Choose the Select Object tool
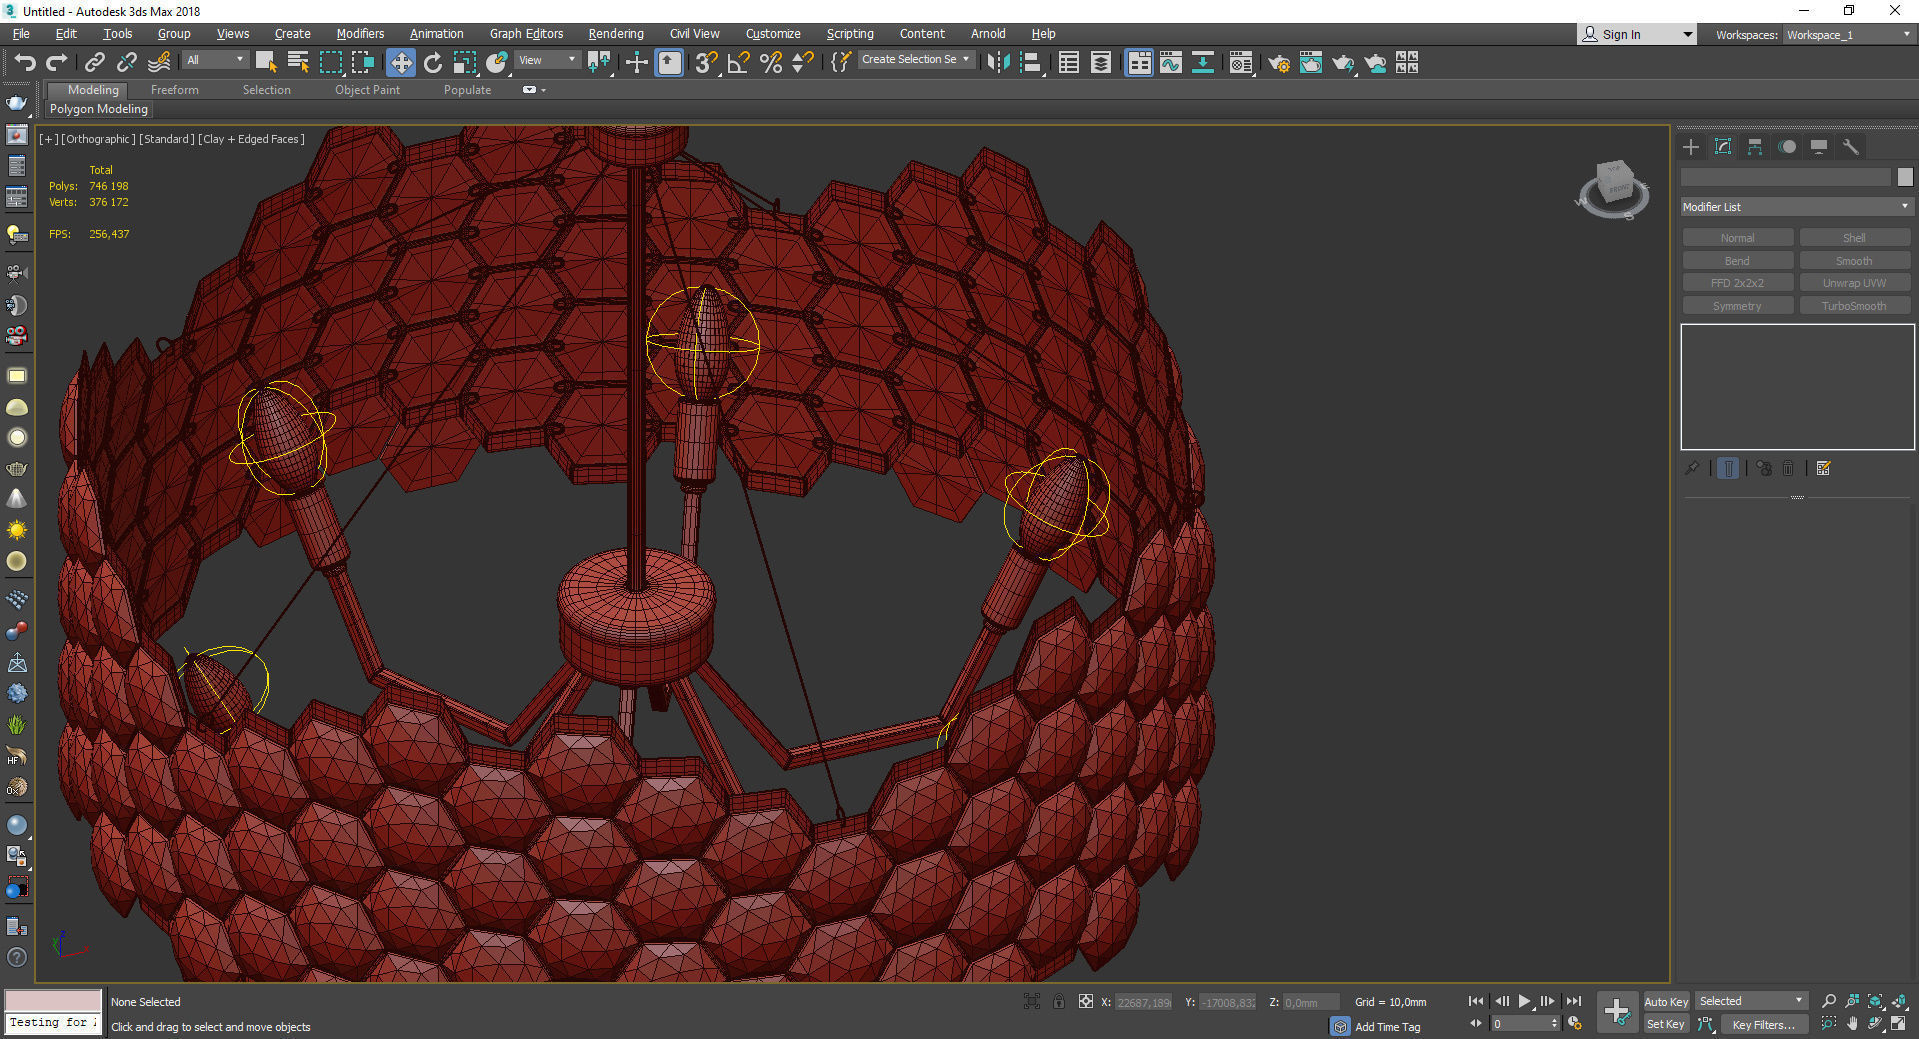Image resolution: width=1919 pixels, height=1039 pixels. (x=266, y=63)
